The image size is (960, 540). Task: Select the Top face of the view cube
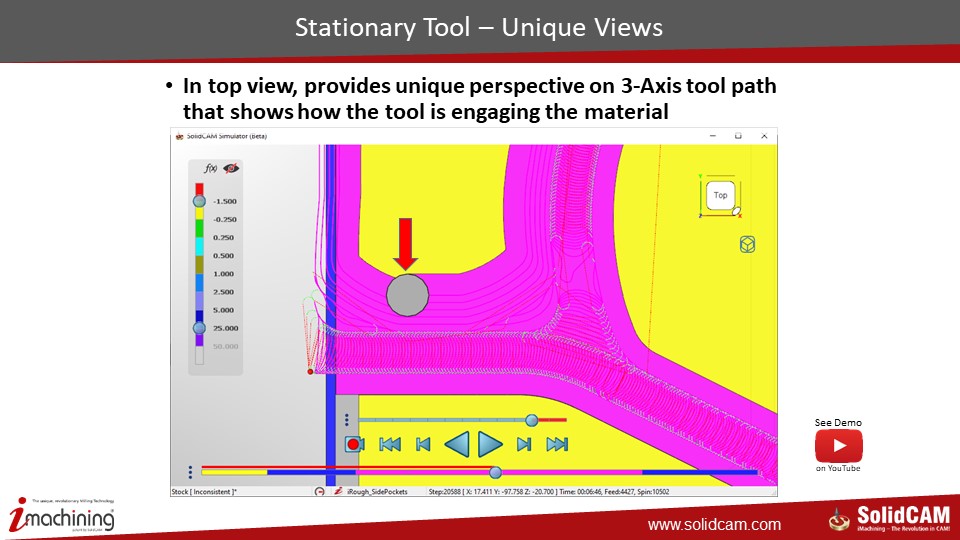click(x=720, y=196)
